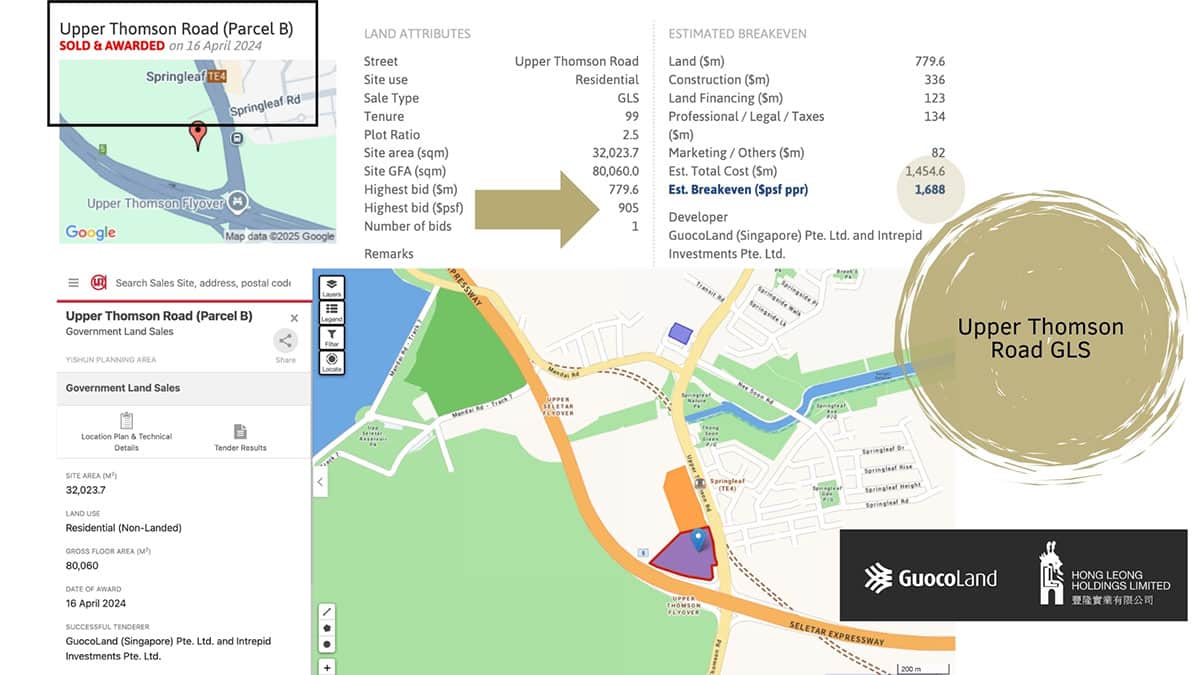This screenshot has width=1200, height=675.
Task: Select the line measure drawing tool
Action: tap(327, 611)
